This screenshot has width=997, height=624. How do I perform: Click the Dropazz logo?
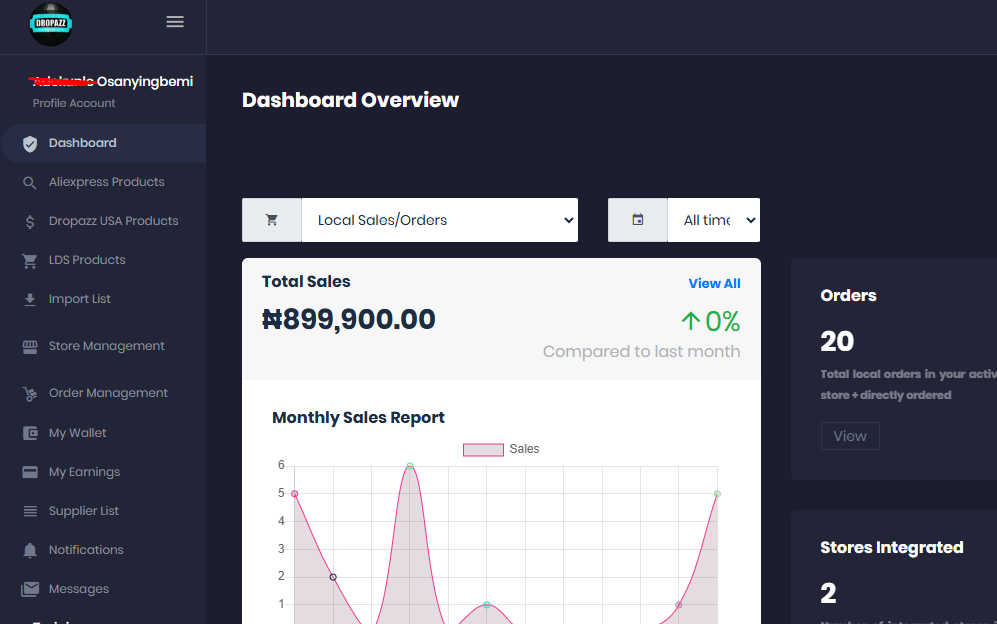[51, 24]
